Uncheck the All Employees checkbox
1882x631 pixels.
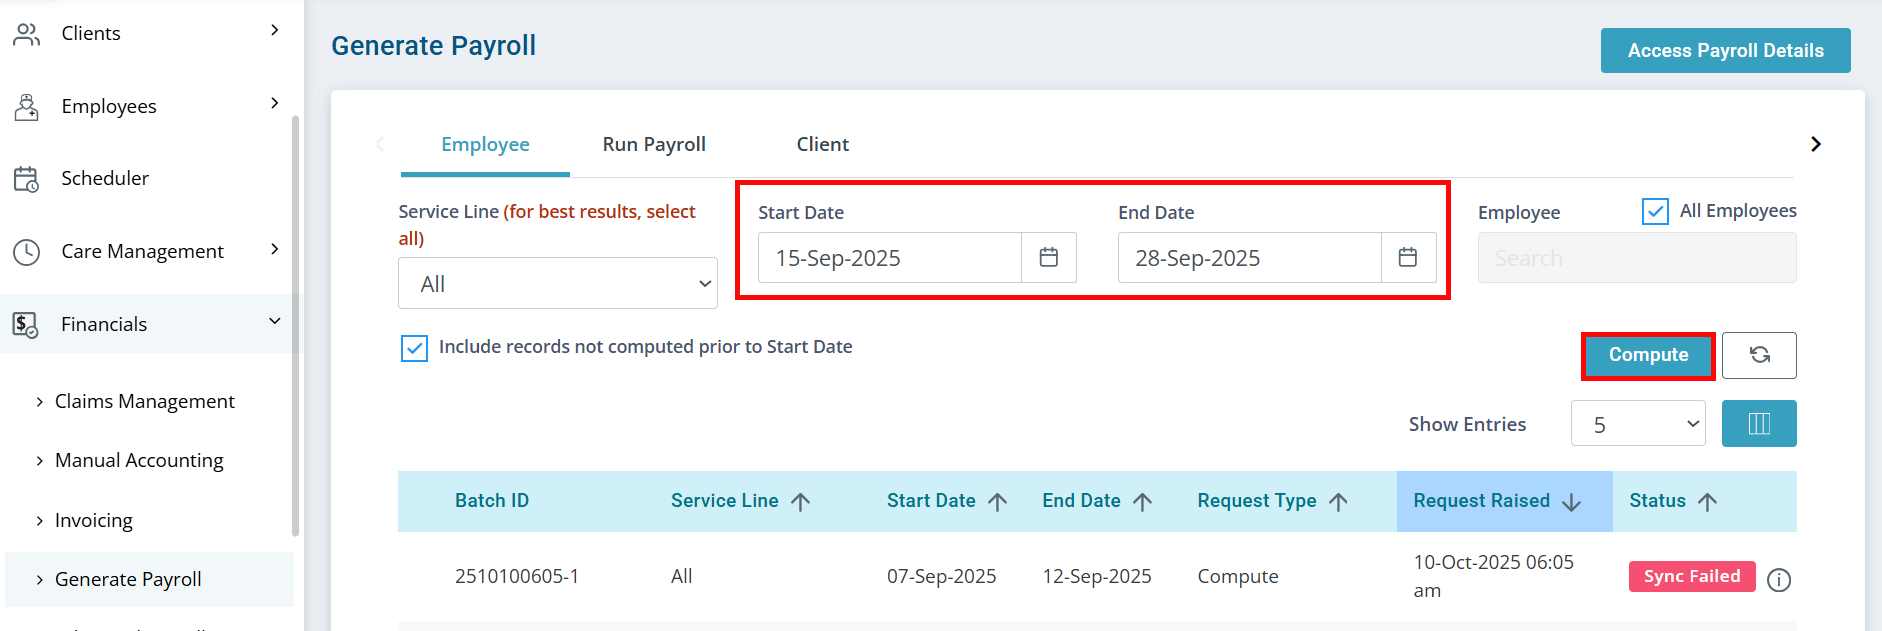click(1655, 211)
